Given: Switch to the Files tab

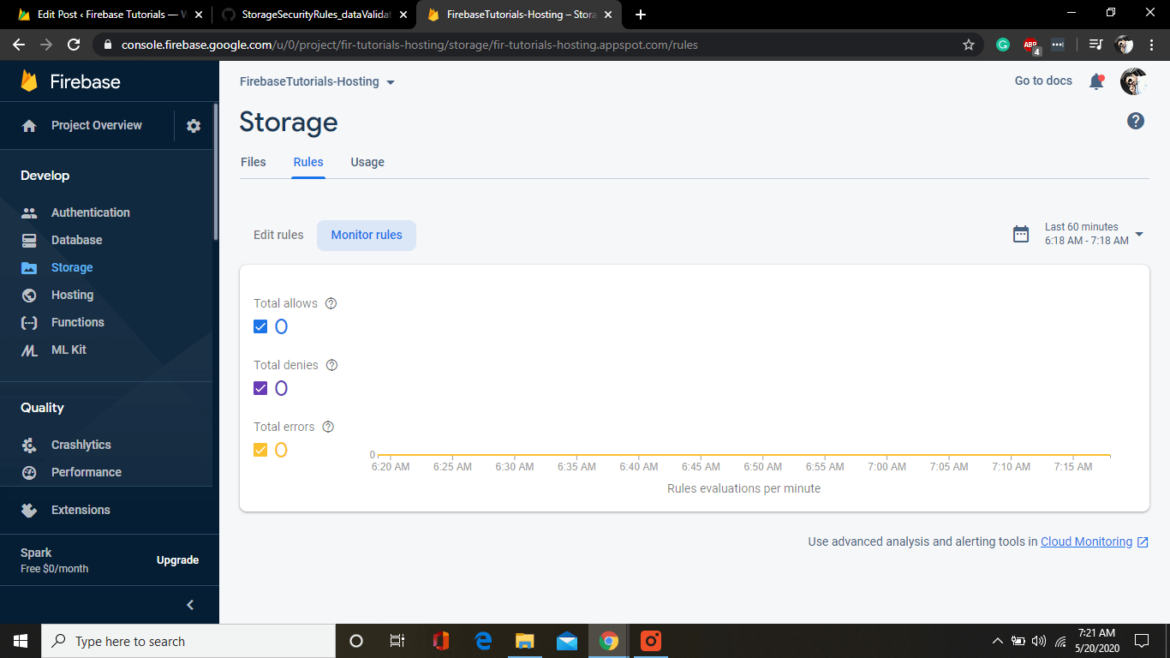Looking at the screenshot, I should pyautogui.click(x=253, y=161).
